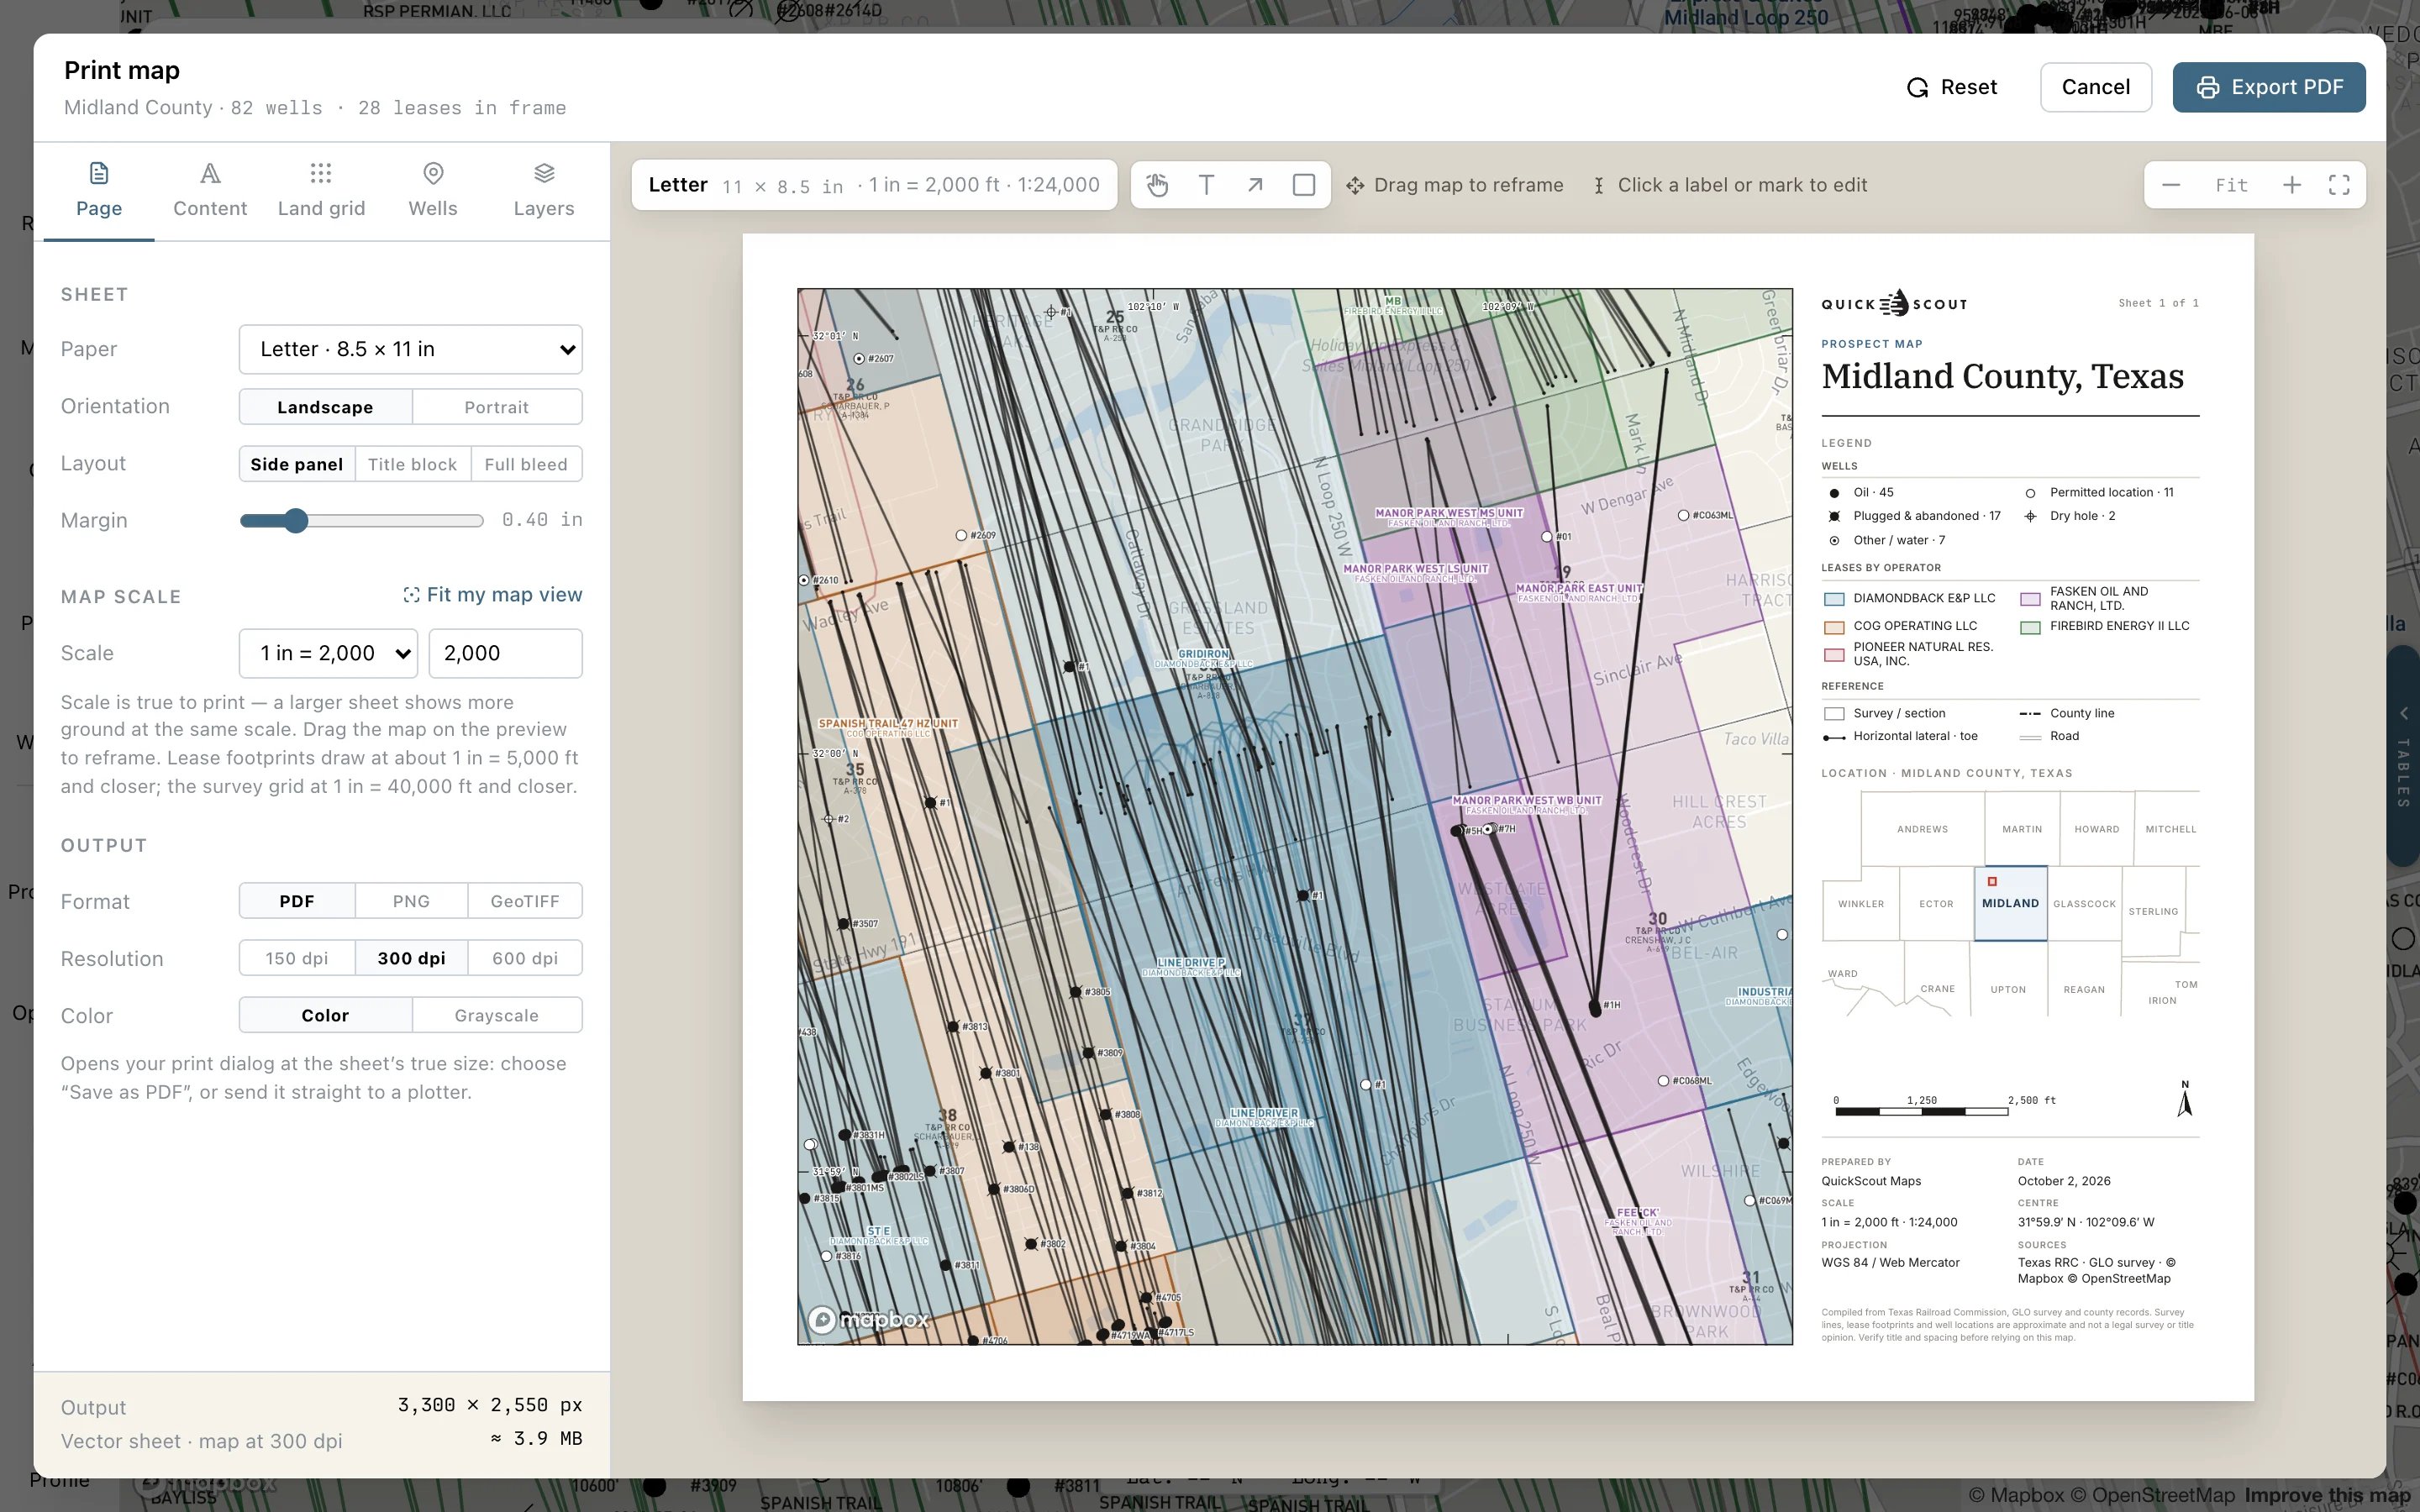Switch color output to Grayscale
The image size is (2420, 1512).
[x=497, y=1015]
